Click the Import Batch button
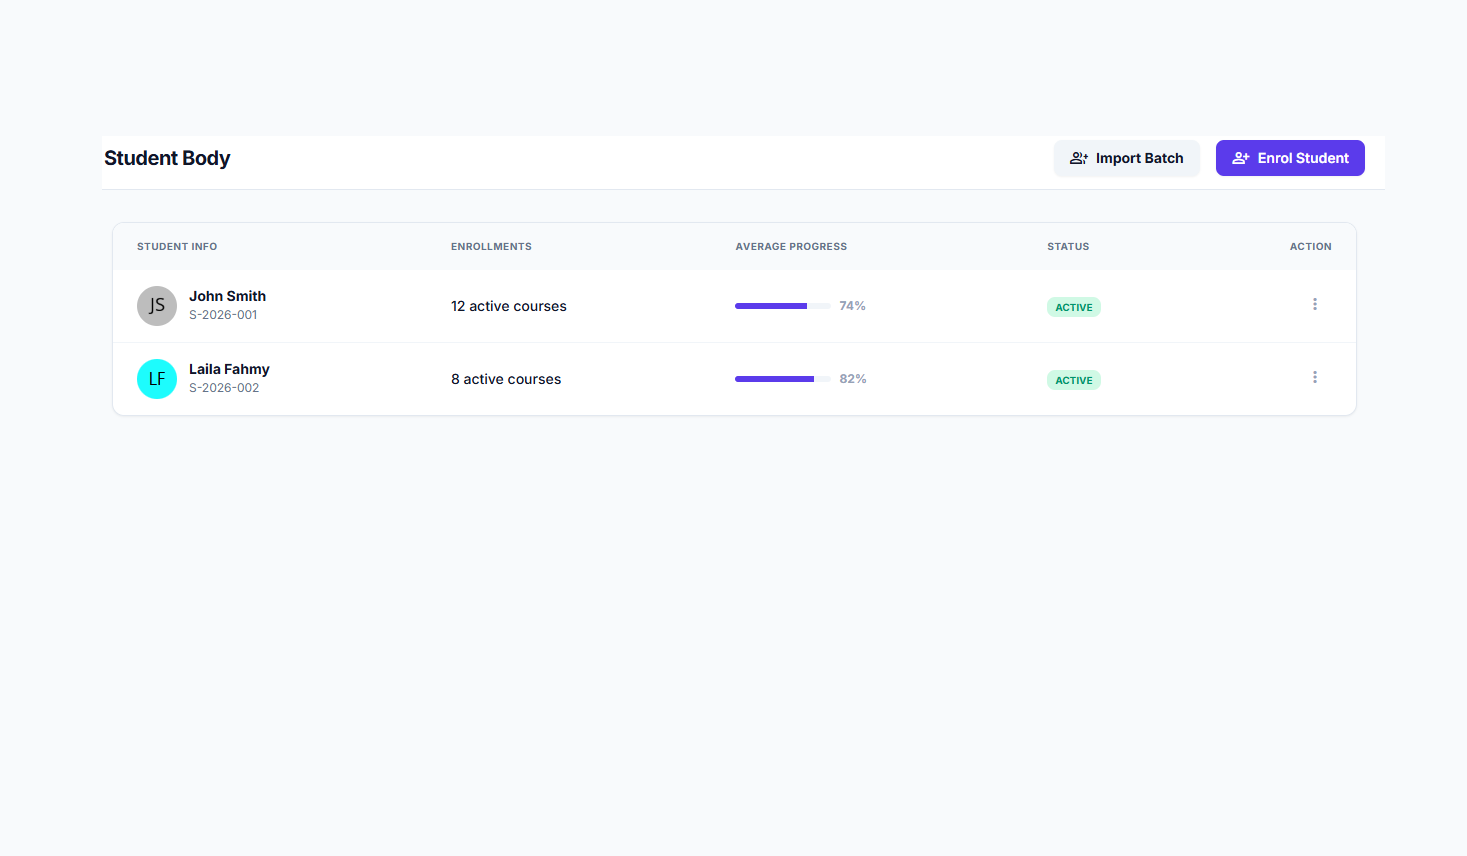 (x=1126, y=158)
